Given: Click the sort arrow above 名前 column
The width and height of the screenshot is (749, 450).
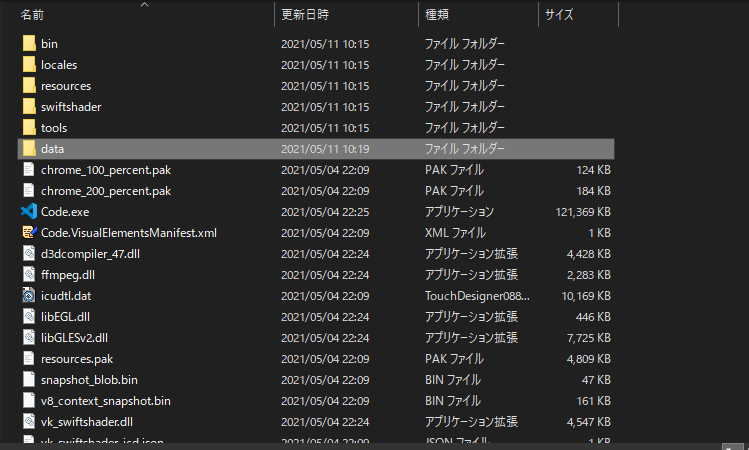Looking at the screenshot, I should [x=144, y=5].
